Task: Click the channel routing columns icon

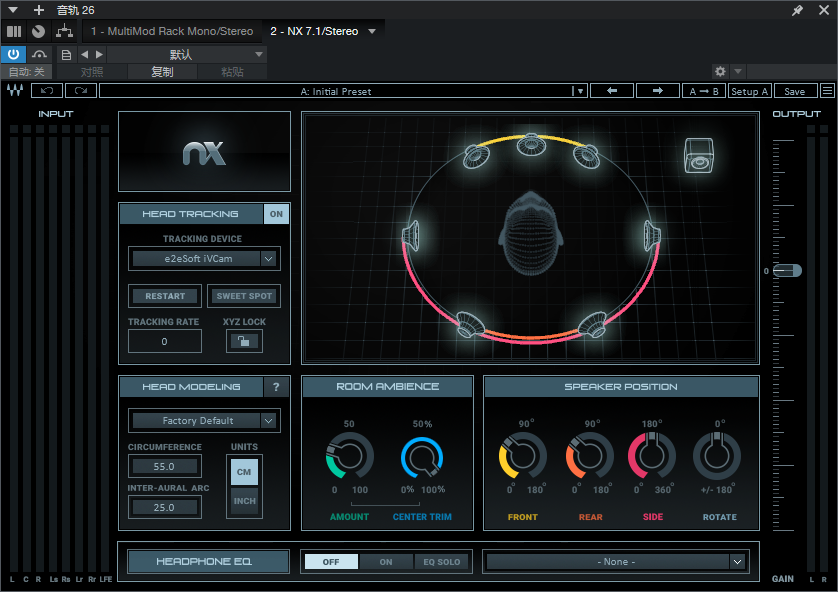Action: (x=14, y=32)
